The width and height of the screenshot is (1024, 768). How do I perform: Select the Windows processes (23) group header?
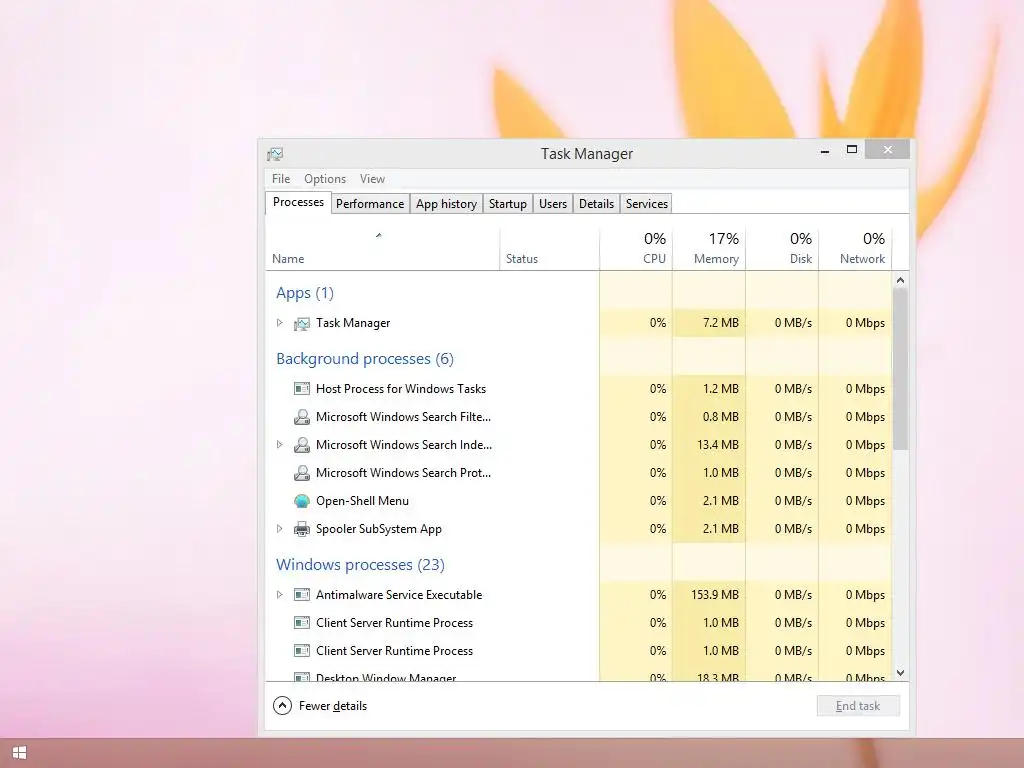[x=360, y=564]
